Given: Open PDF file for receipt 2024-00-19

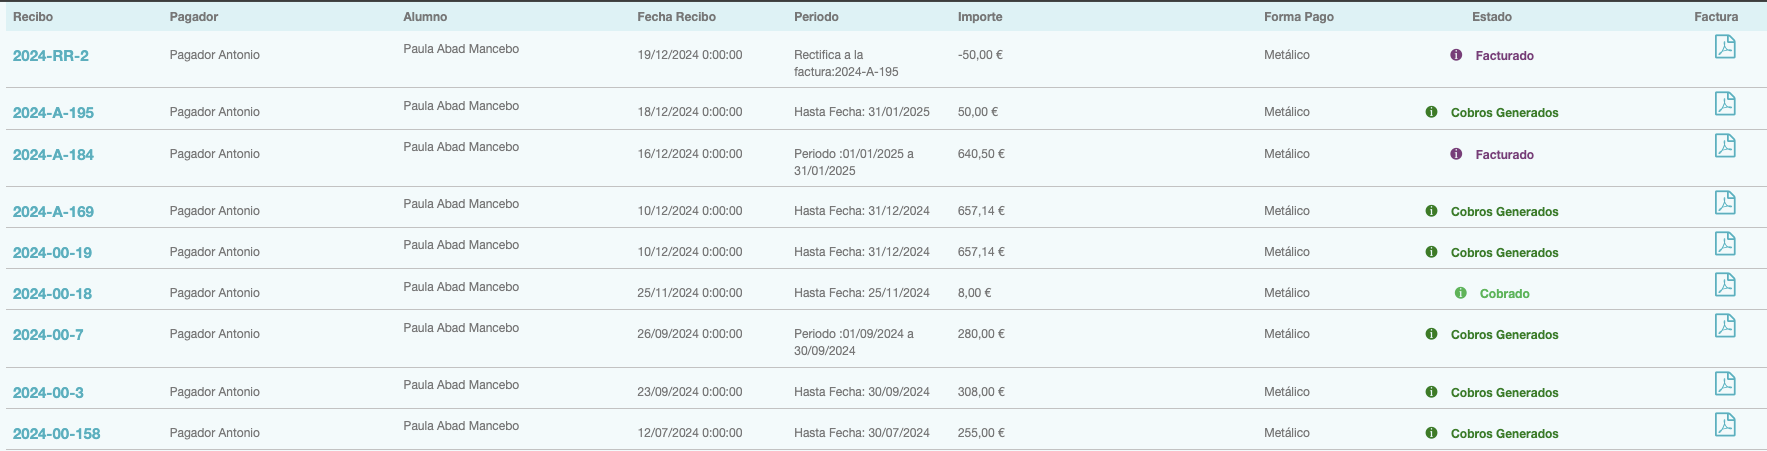Looking at the screenshot, I should (x=1725, y=244).
